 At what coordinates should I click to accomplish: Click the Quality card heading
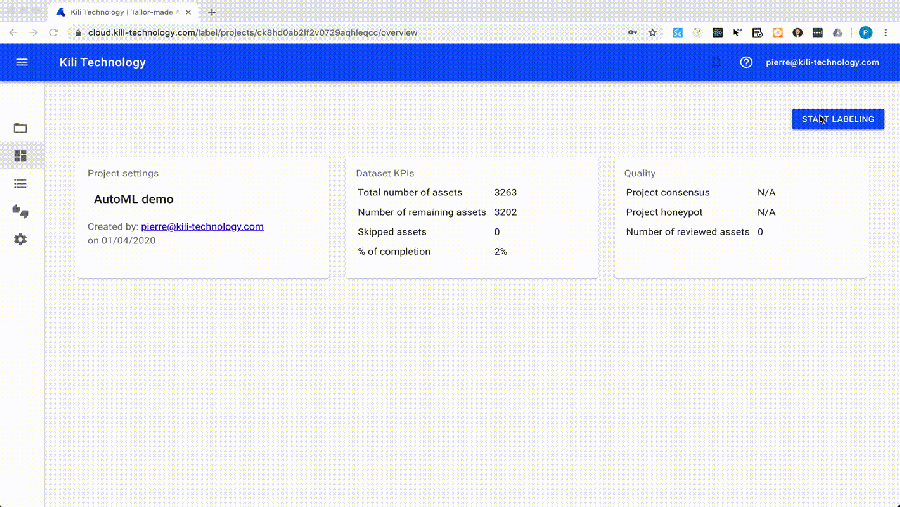point(639,173)
